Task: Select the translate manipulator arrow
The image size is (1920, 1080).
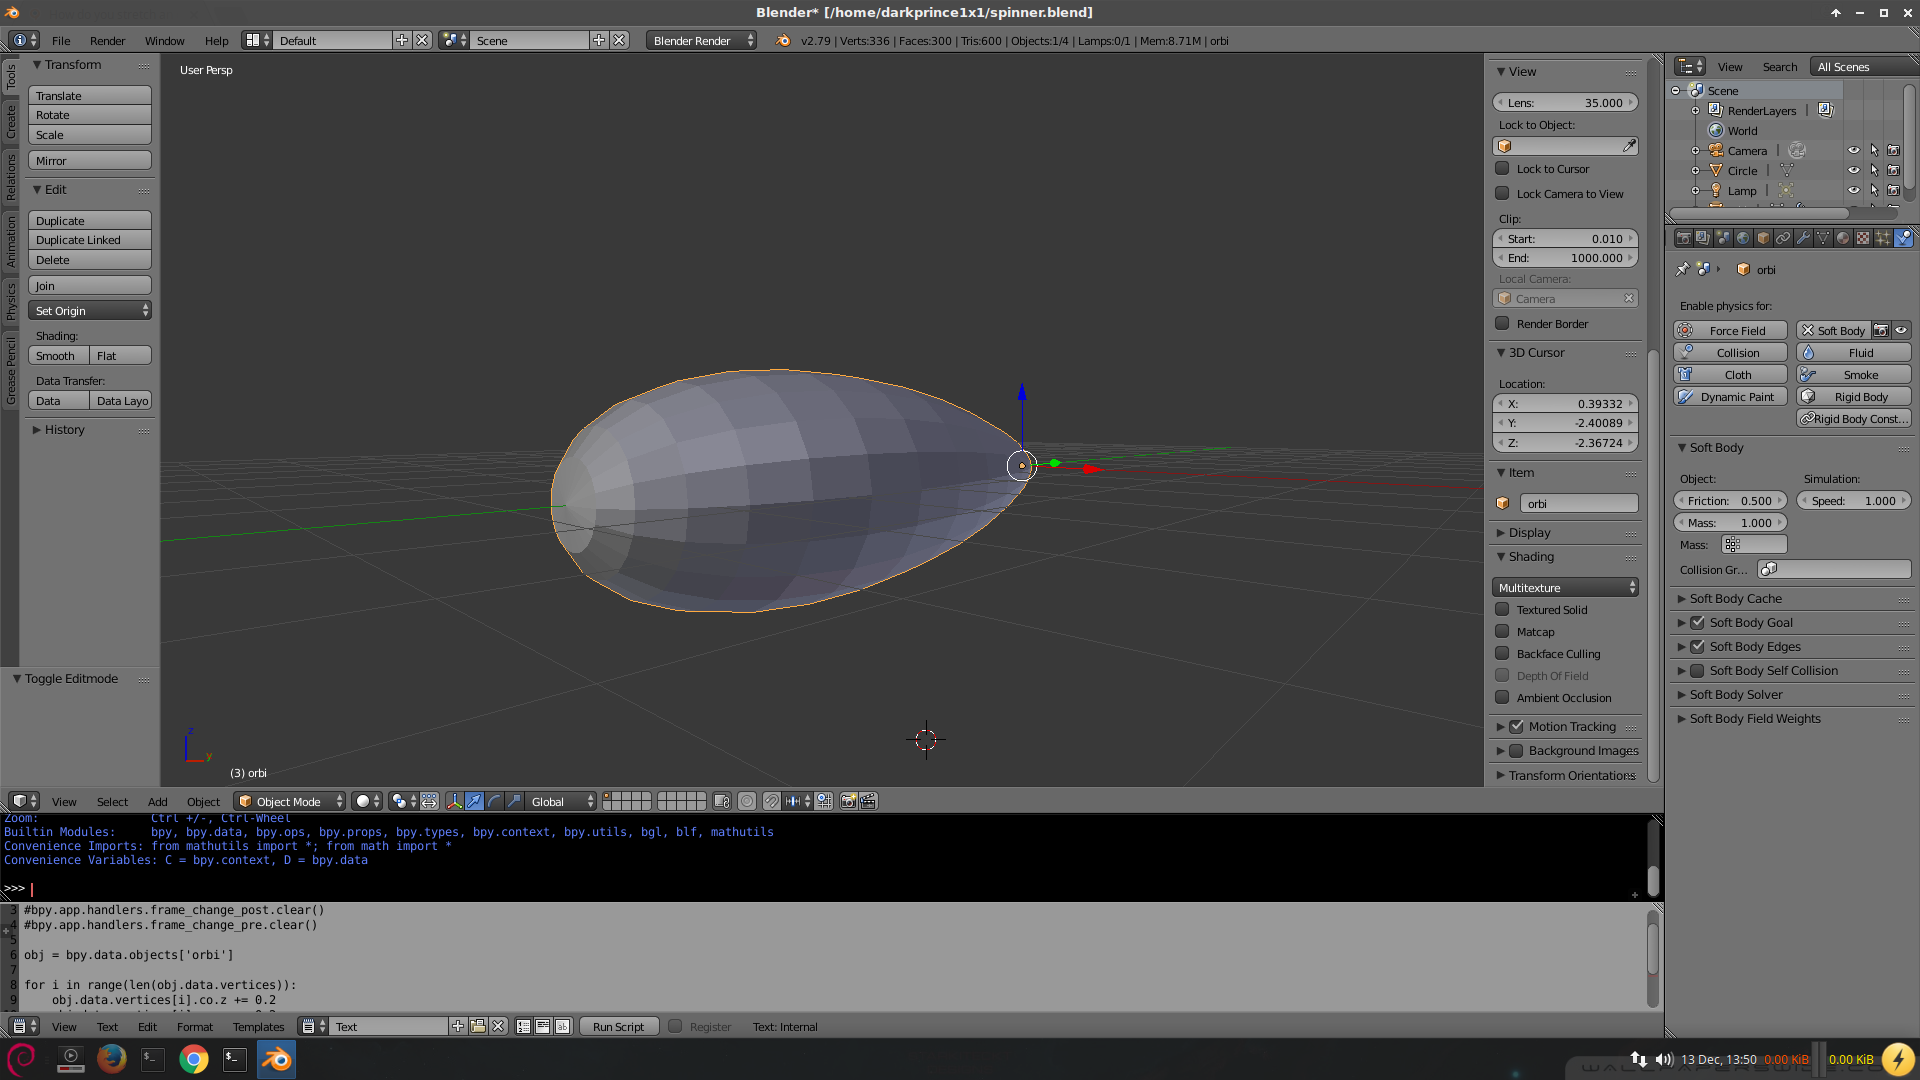Action: pyautogui.click(x=474, y=801)
